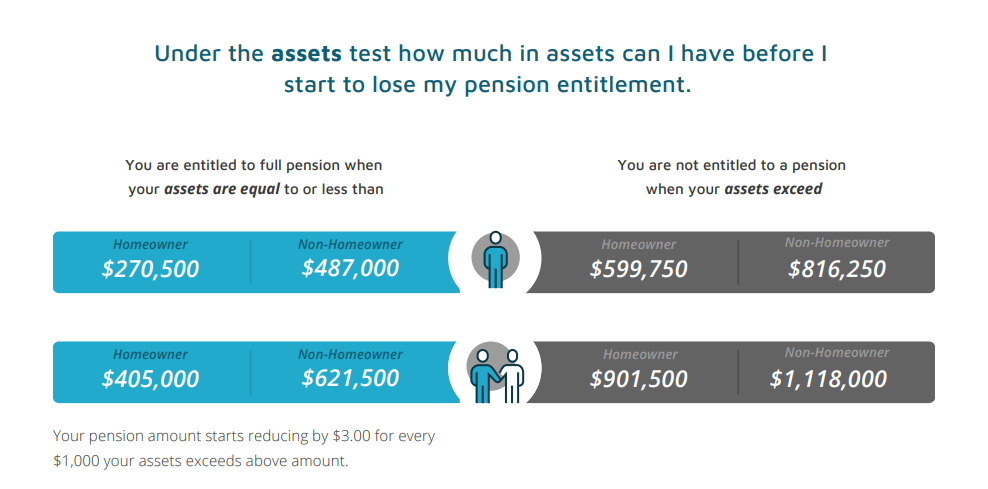Click the Non-Homeowner label above $1,118,000

point(837,352)
